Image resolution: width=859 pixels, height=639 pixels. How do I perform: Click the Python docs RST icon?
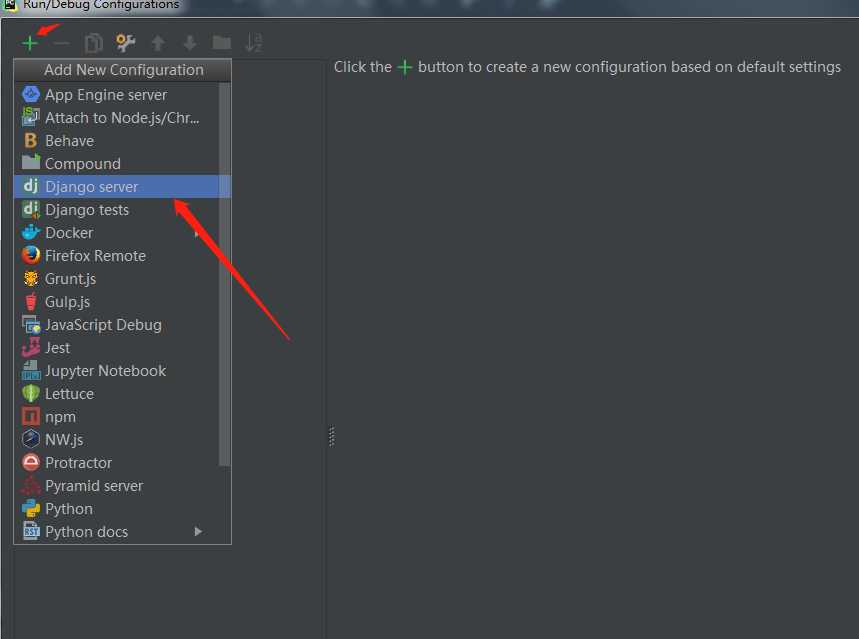(x=31, y=531)
